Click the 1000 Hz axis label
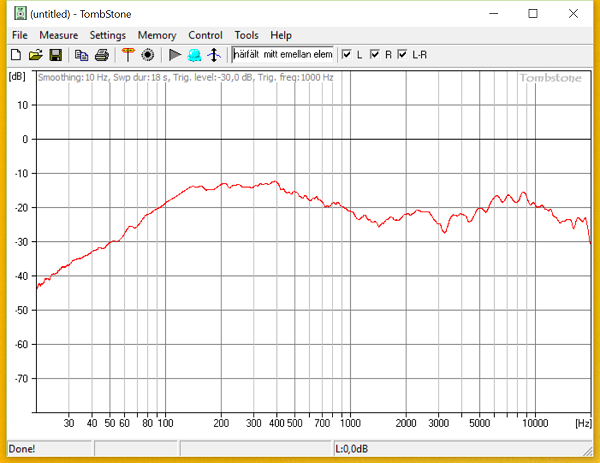The height and width of the screenshot is (463, 600). coord(350,423)
